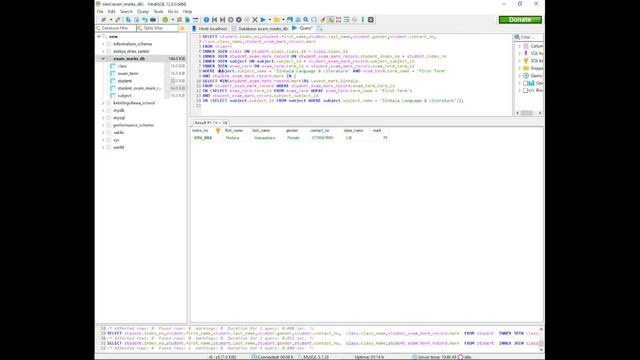Click the connection plug icon in toolbar

(104, 20)
